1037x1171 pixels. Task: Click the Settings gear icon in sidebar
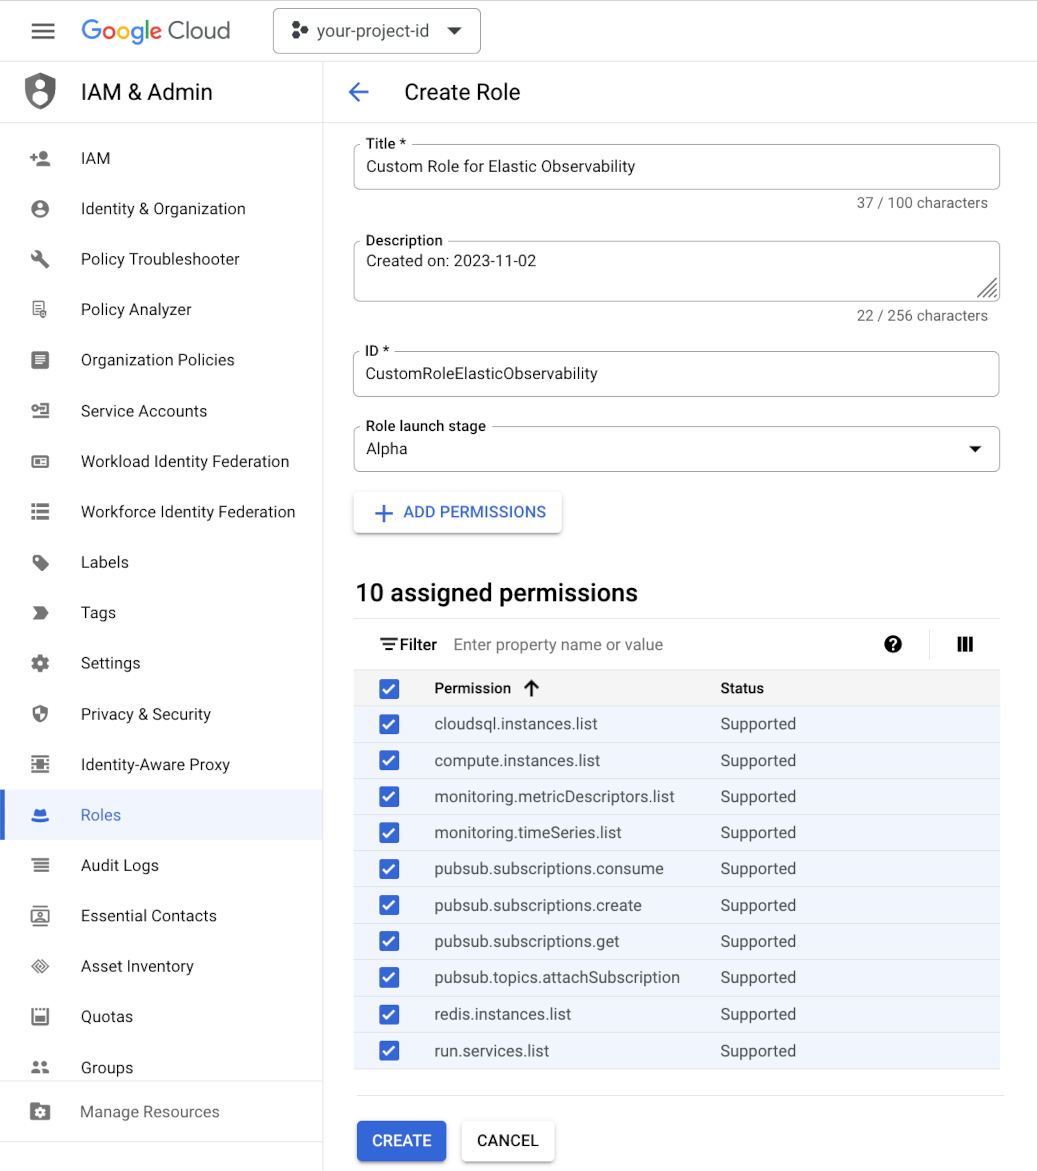click(40, 663)
